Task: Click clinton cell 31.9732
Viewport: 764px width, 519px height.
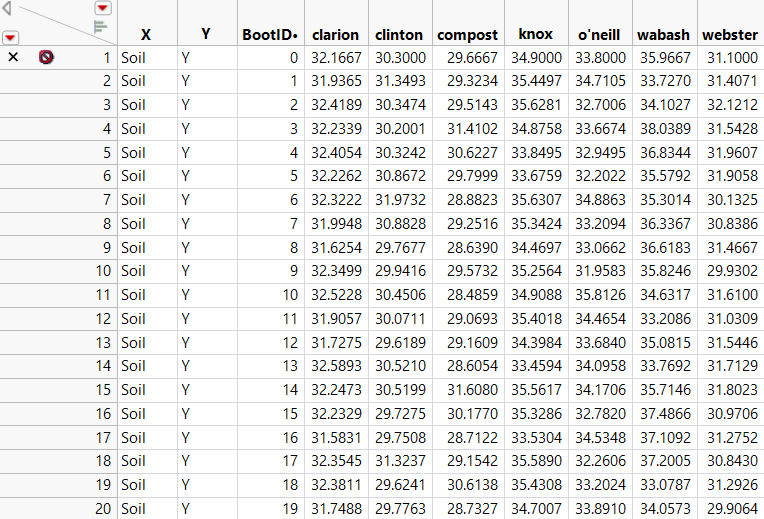Action: pyautogui.click(x=401, y=200)
